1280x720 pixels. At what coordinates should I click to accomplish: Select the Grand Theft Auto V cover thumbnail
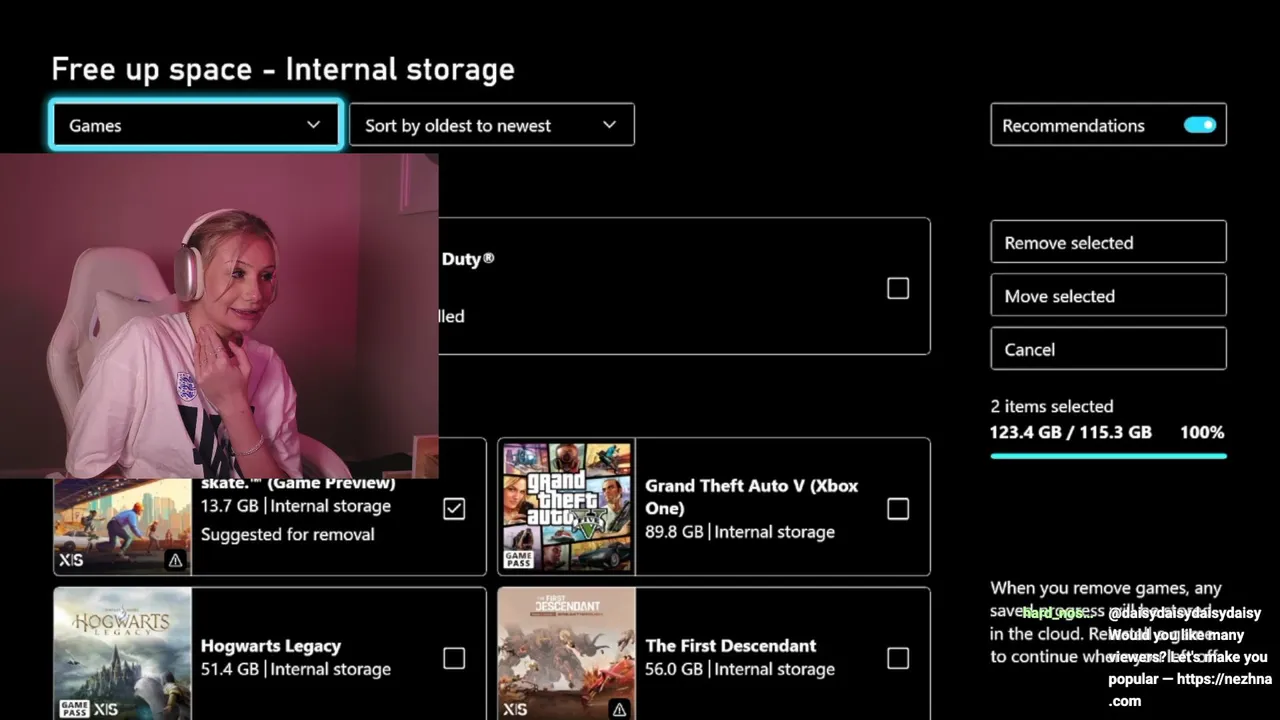[x=566, y=507]
